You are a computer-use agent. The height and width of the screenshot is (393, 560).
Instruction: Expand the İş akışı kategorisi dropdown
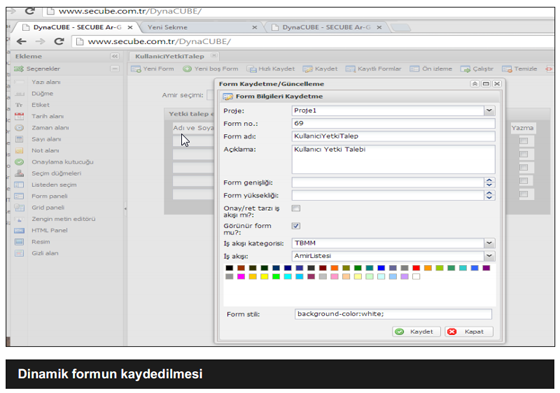[489, 243]
